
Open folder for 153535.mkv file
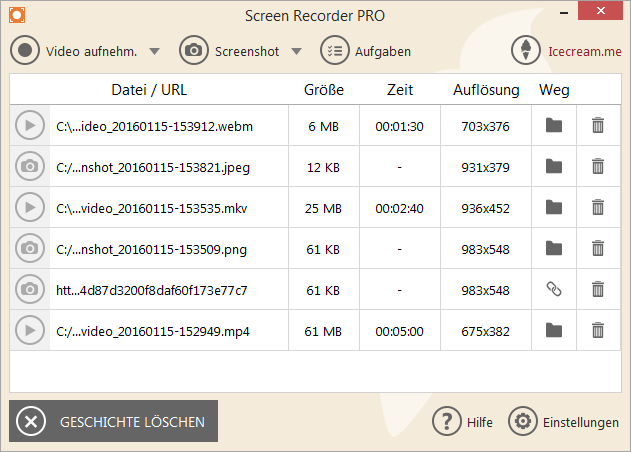tap(554, 207)
